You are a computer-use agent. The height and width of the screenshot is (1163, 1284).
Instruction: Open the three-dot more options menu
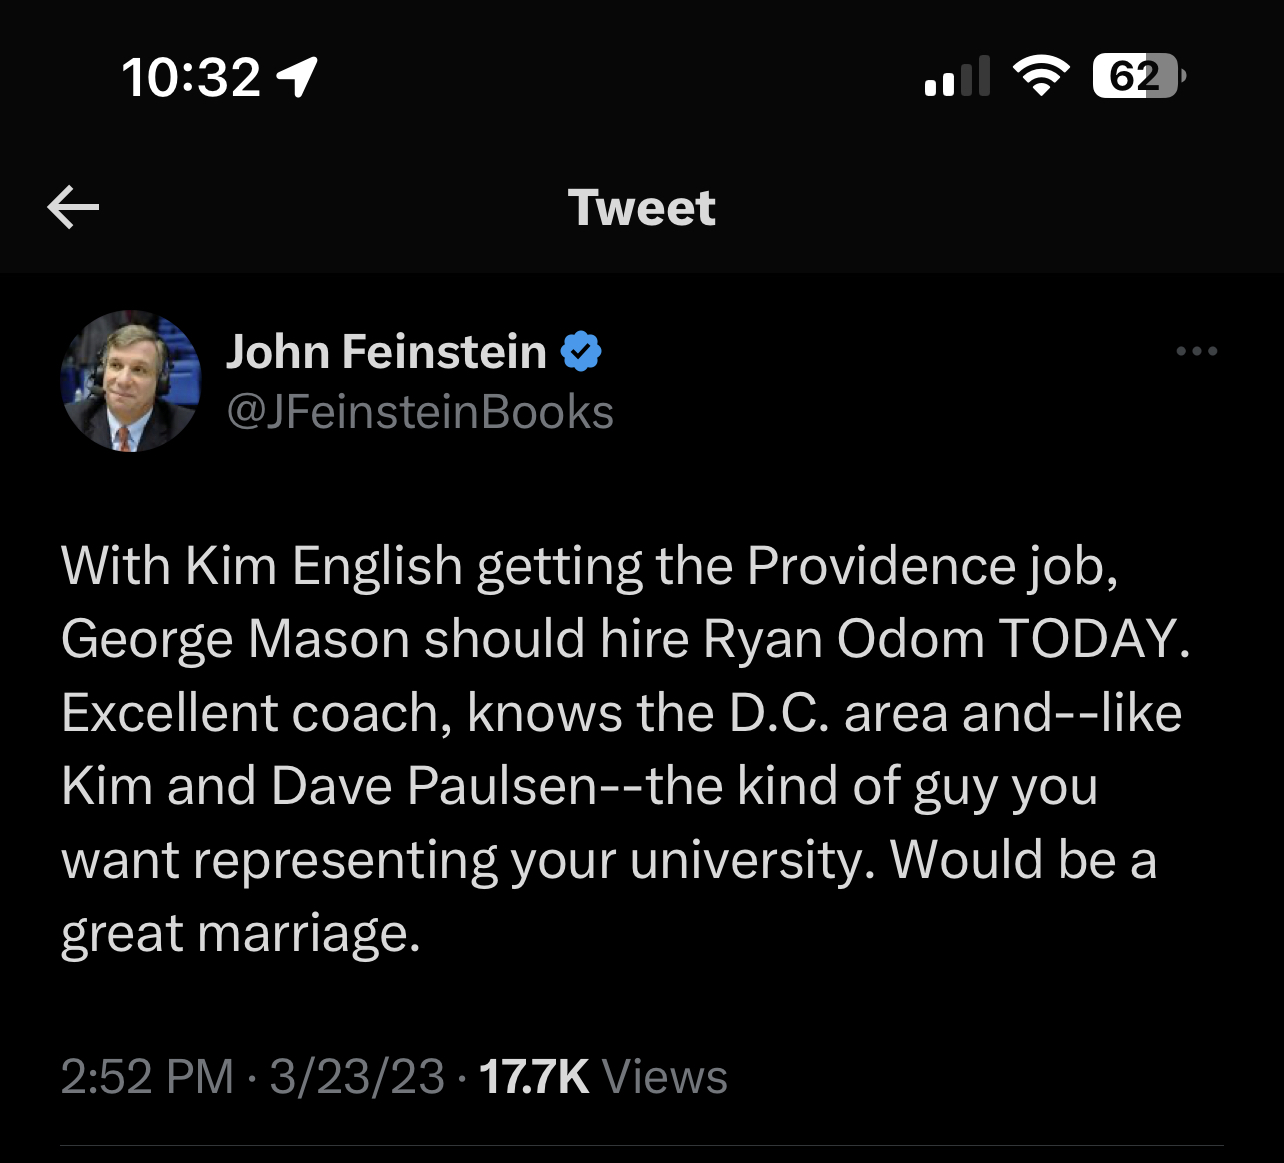tap(1197, 351)
